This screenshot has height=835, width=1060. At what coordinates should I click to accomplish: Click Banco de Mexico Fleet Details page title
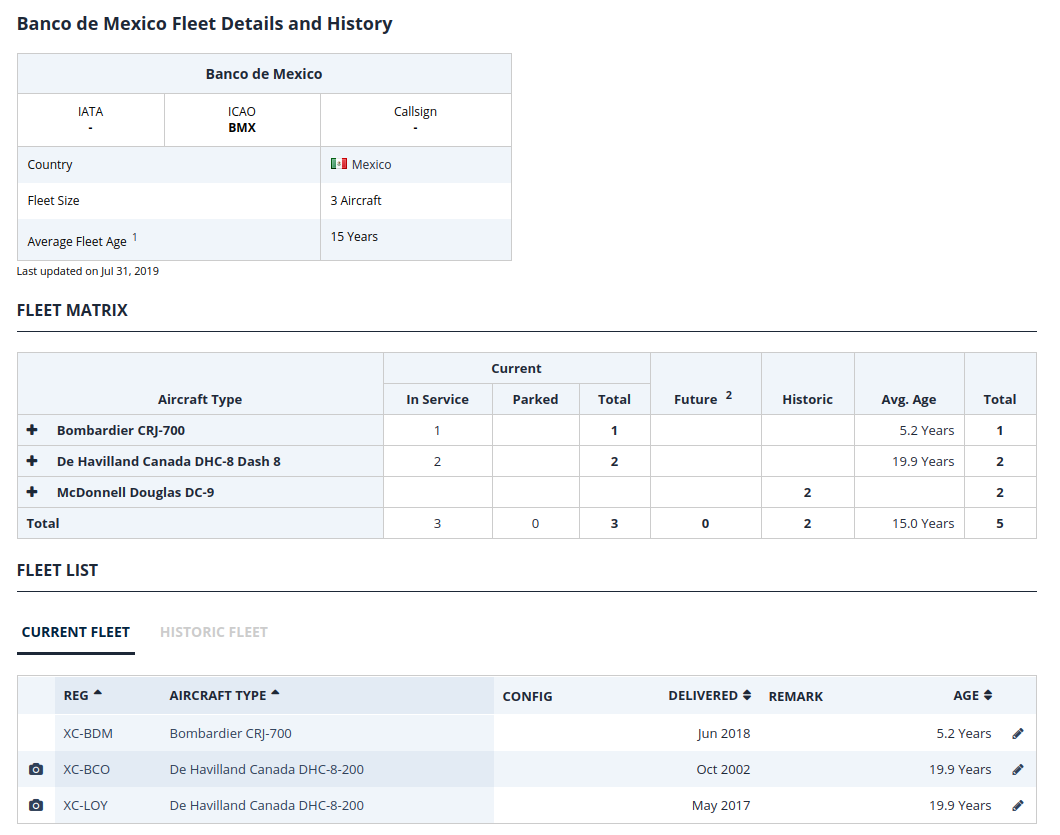coord(204,24)
